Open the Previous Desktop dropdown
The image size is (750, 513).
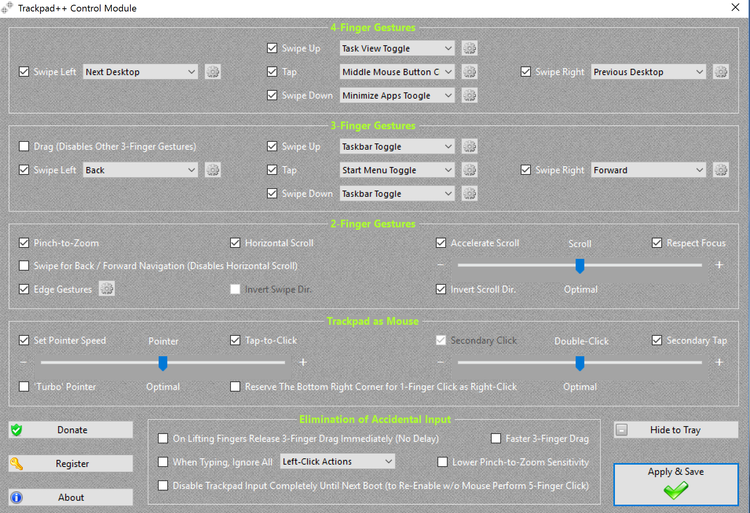(648, 72)
